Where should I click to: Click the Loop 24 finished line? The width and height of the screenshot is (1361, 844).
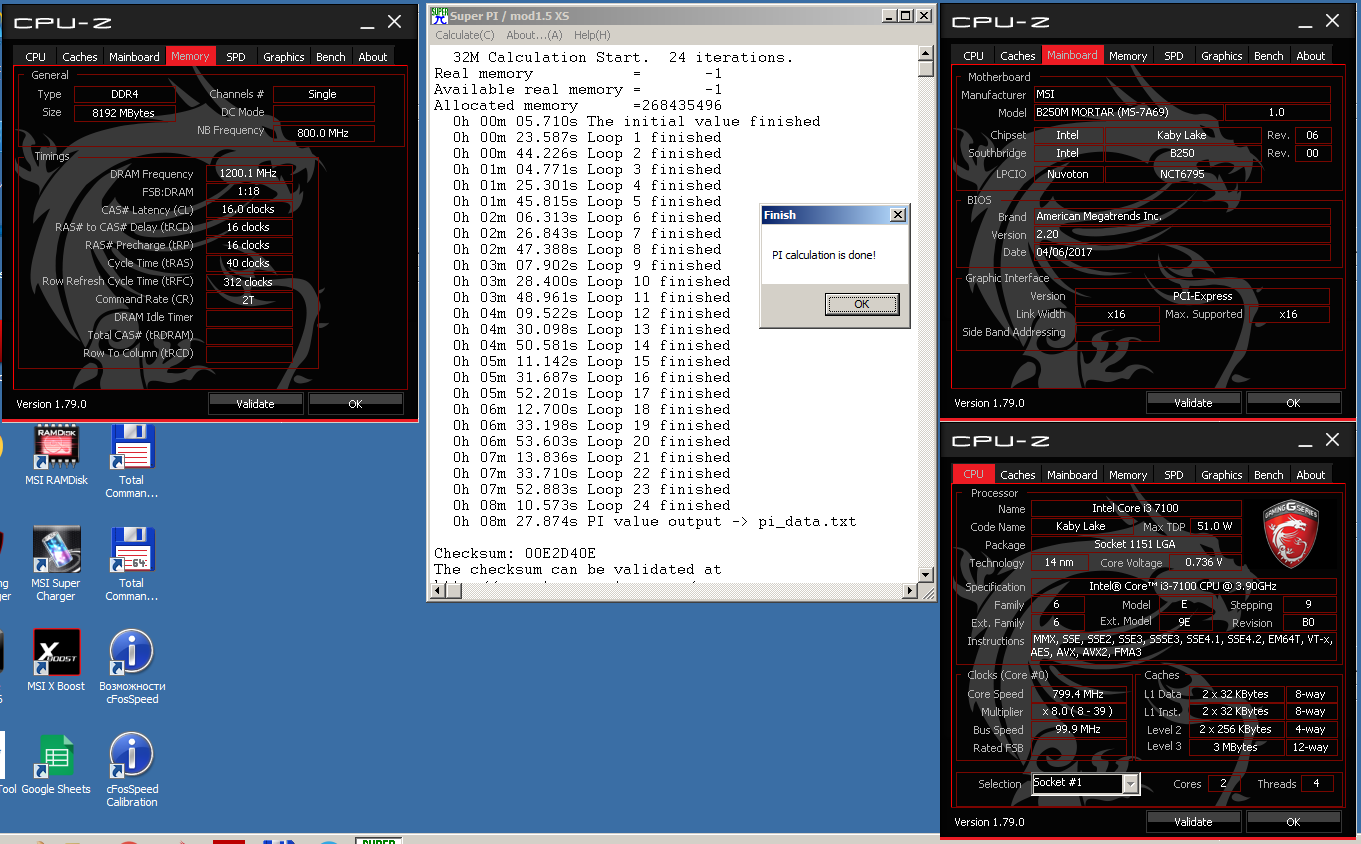(x=591, y=505)
